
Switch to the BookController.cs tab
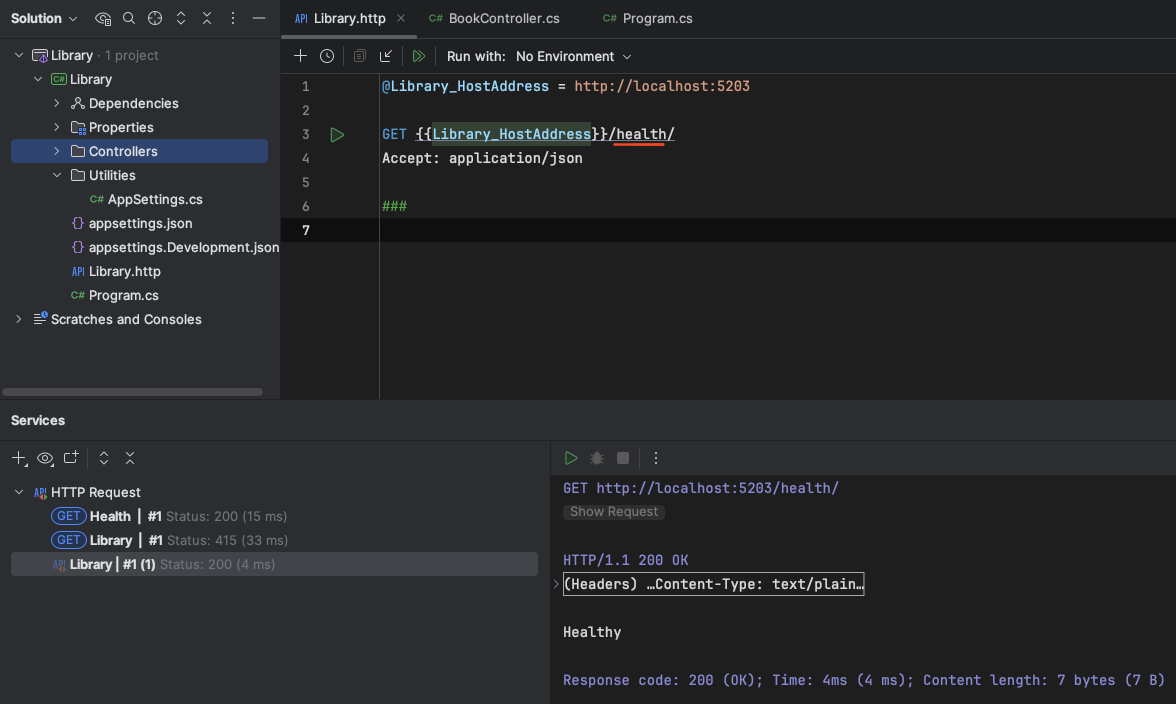click(x=505, y=19)
